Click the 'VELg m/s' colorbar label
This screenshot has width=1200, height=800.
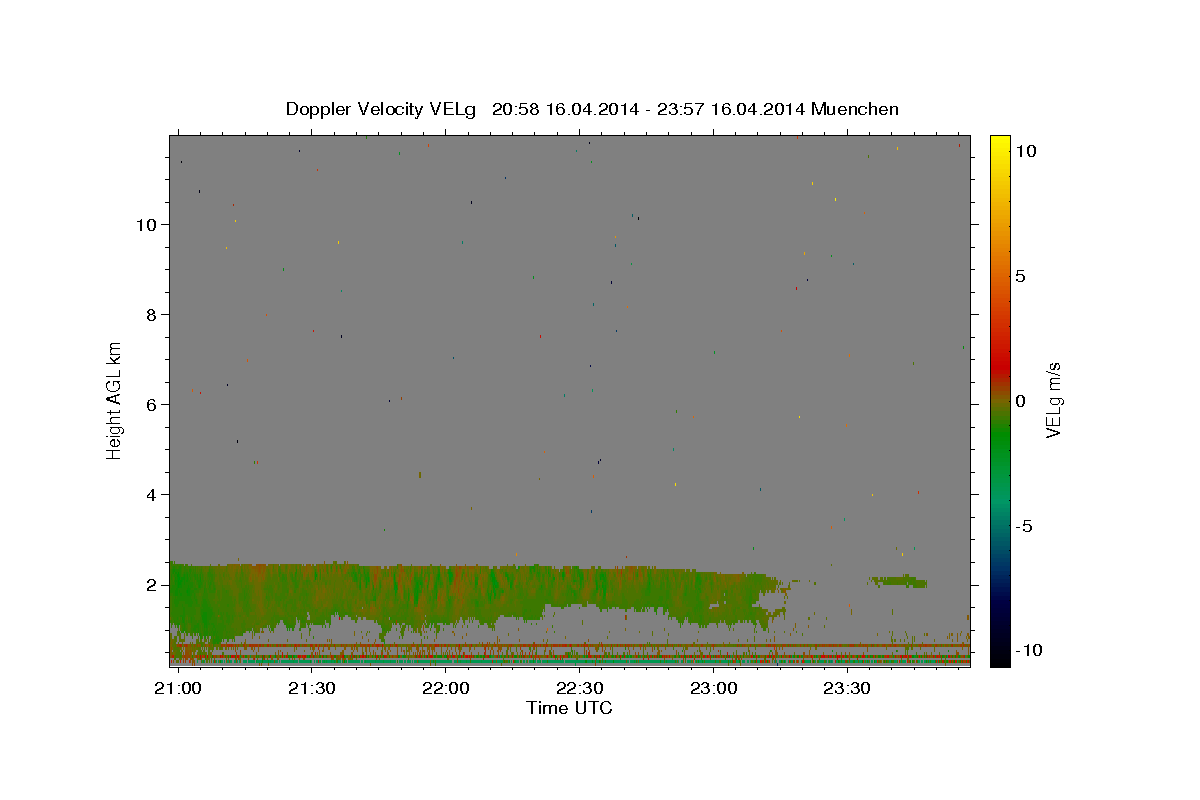(x=1053, y=400)
